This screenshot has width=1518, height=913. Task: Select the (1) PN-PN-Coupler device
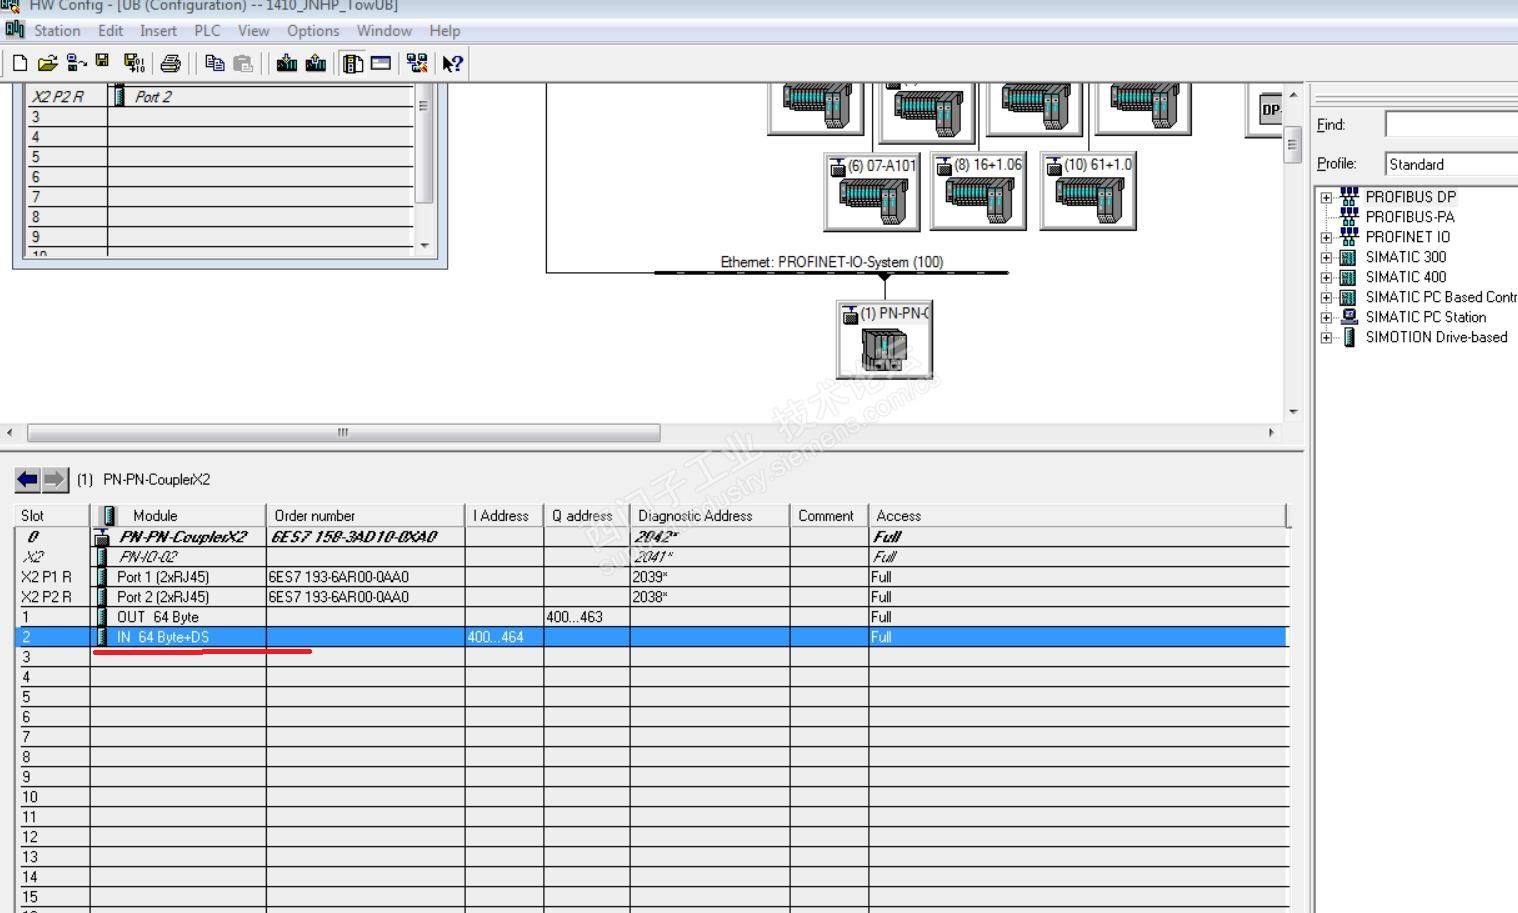coord(885,340)
